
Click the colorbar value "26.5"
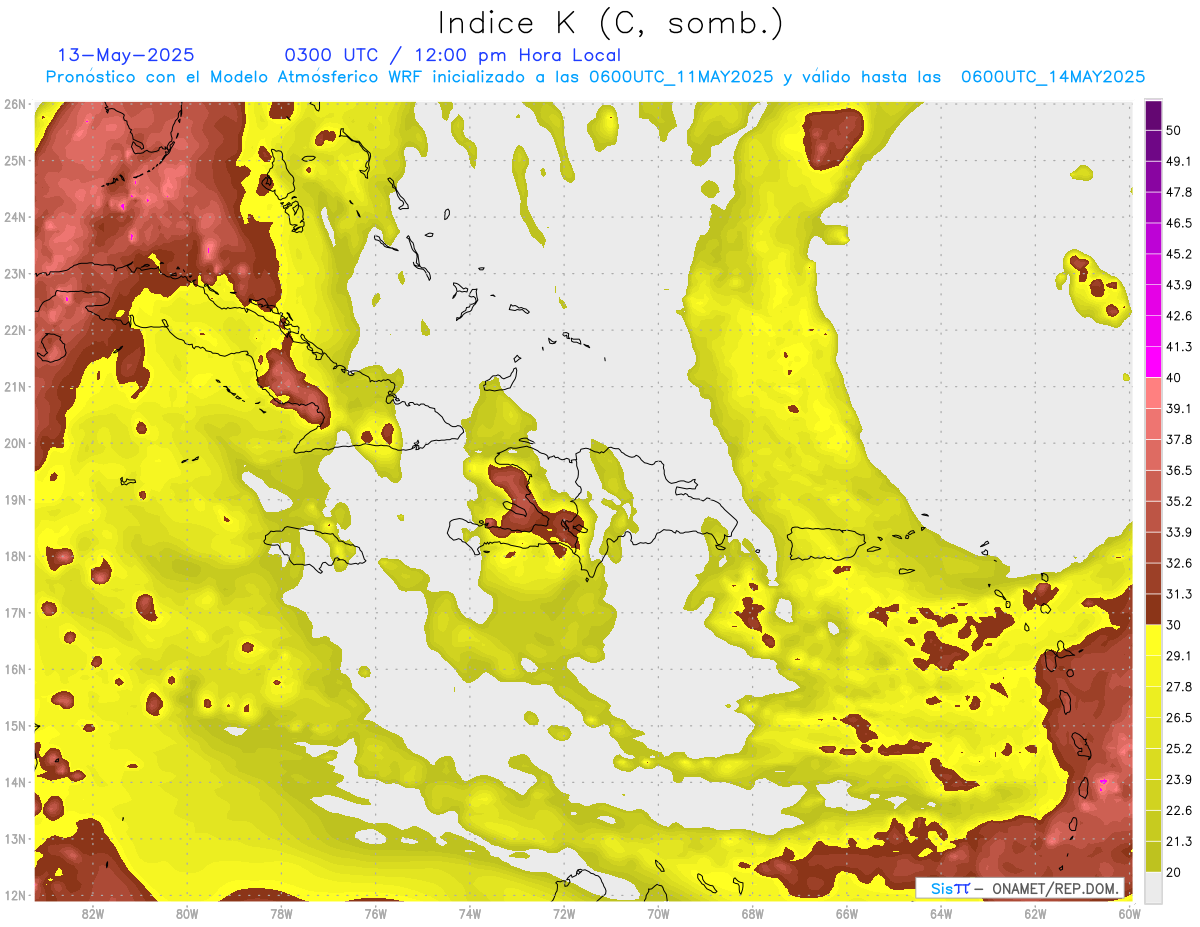[1179, 717]
